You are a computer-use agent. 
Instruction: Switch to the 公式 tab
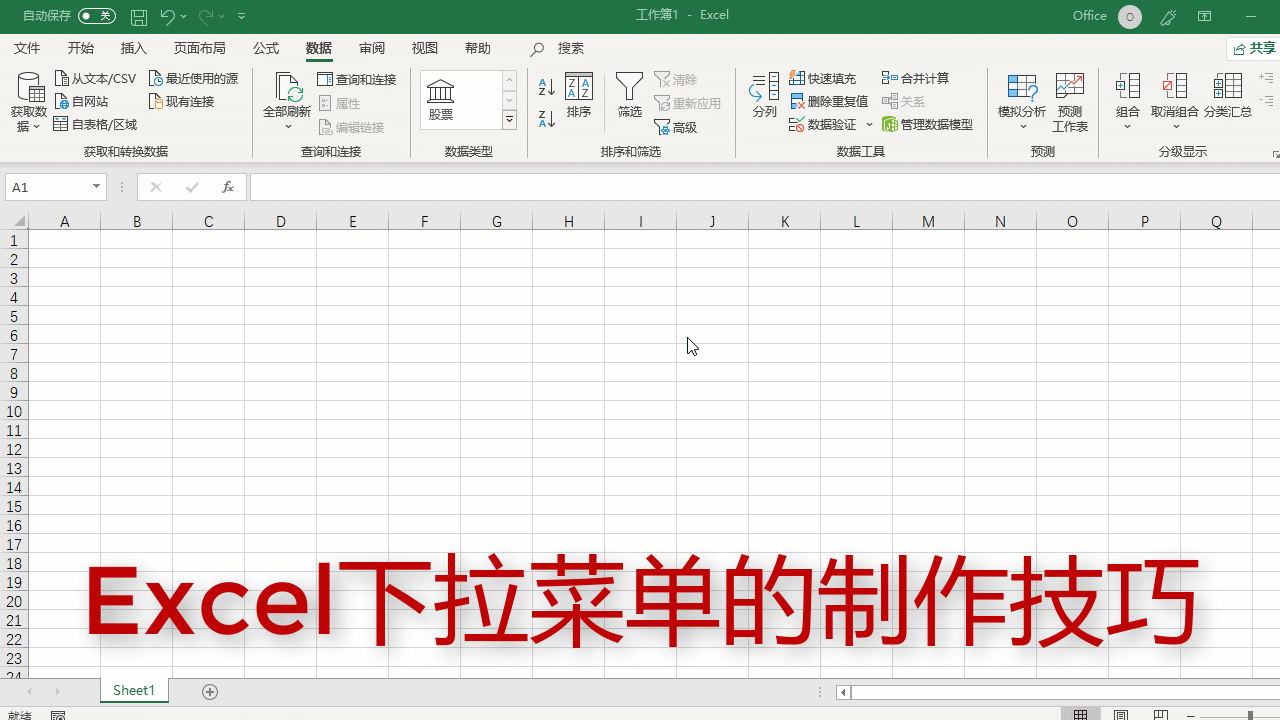tap(266, 49)
